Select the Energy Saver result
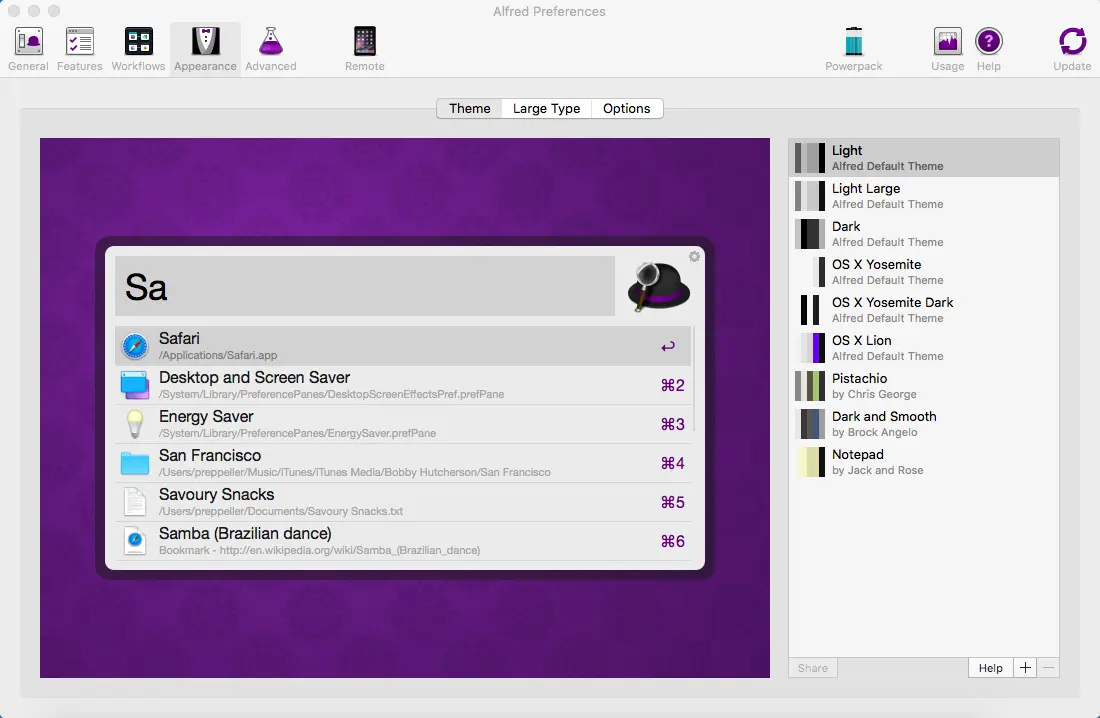 point(403,424)
